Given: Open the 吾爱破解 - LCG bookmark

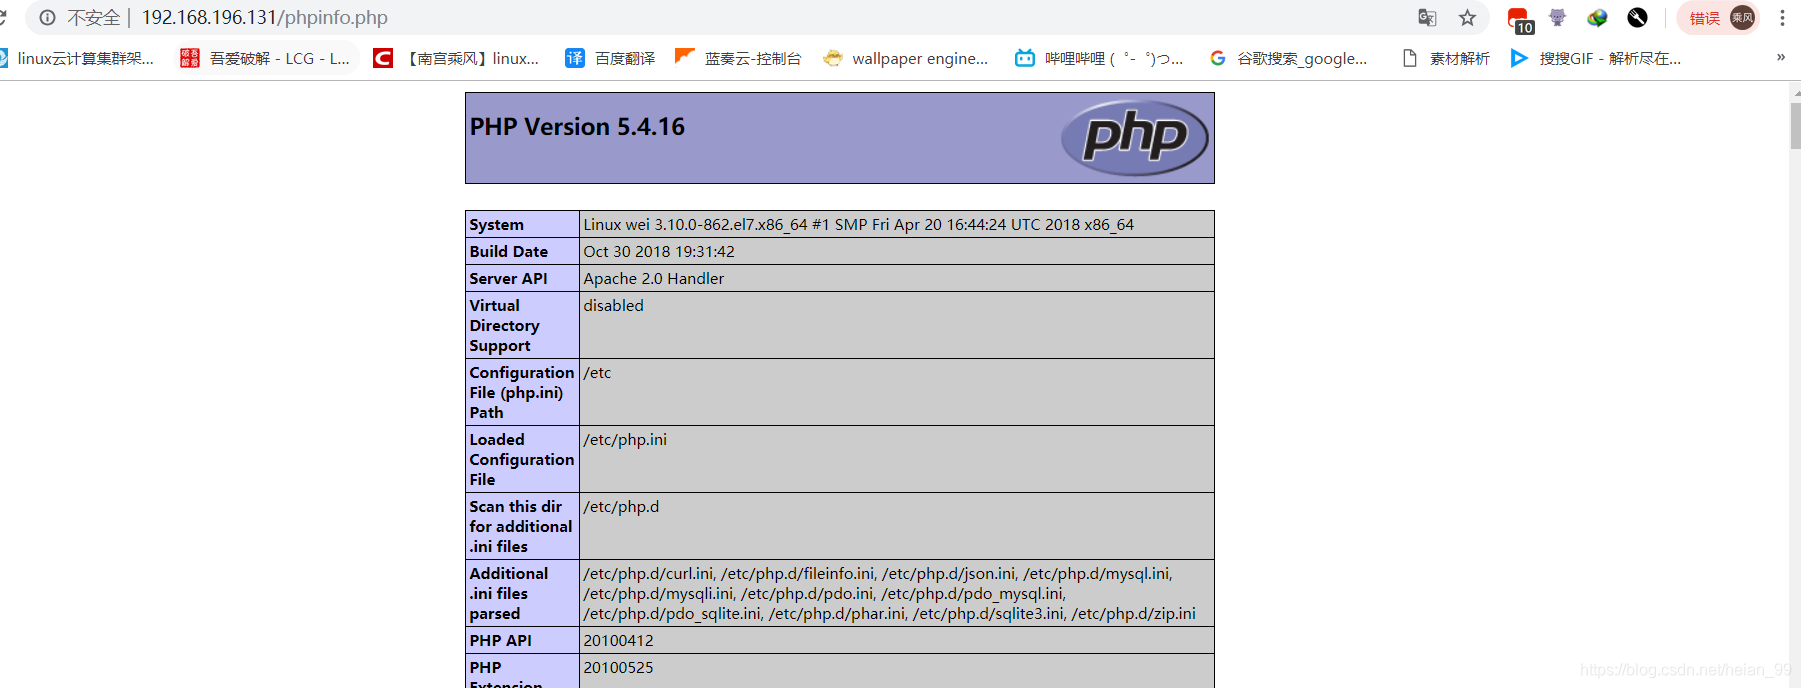Looking at the screenshot, I should (265, 58).
